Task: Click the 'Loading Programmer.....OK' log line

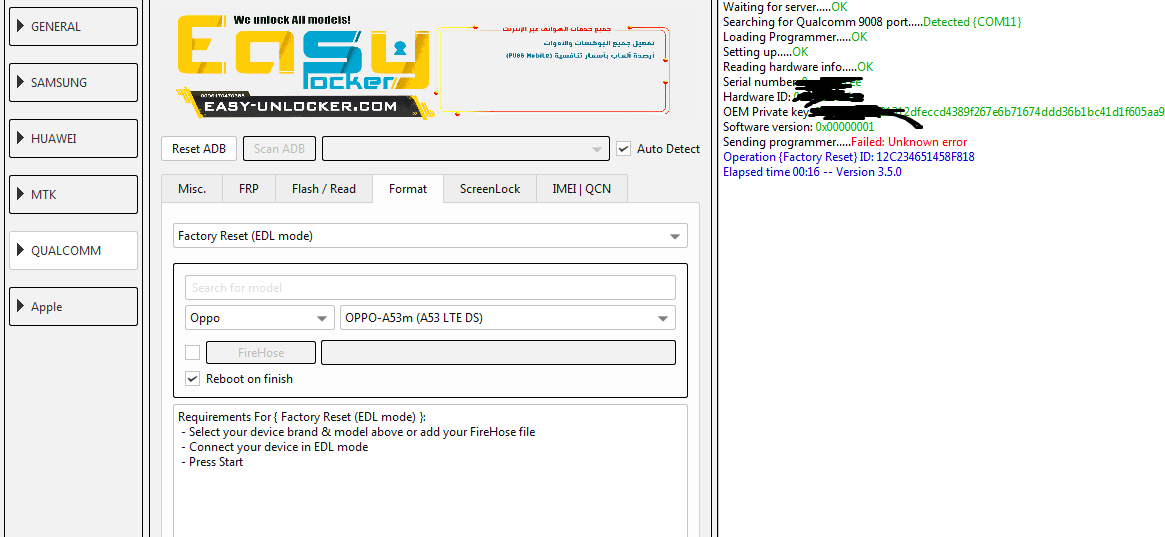Action: click(795, 37)
